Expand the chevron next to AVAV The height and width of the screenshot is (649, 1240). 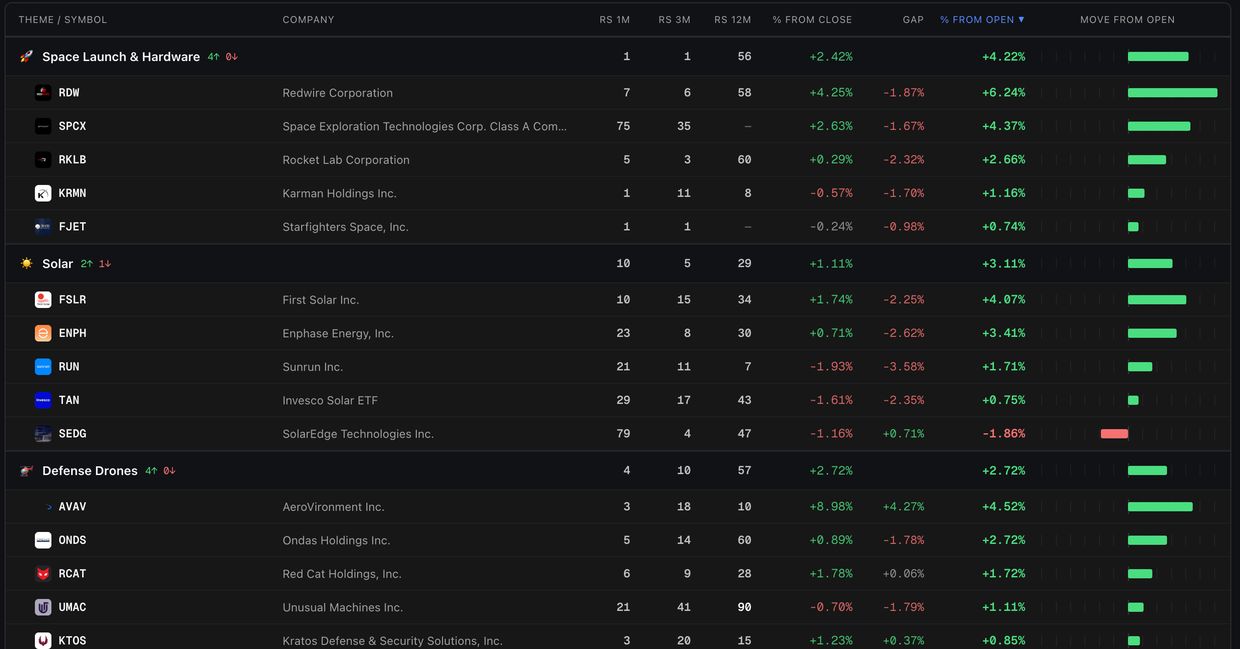(x=49, y=507)
